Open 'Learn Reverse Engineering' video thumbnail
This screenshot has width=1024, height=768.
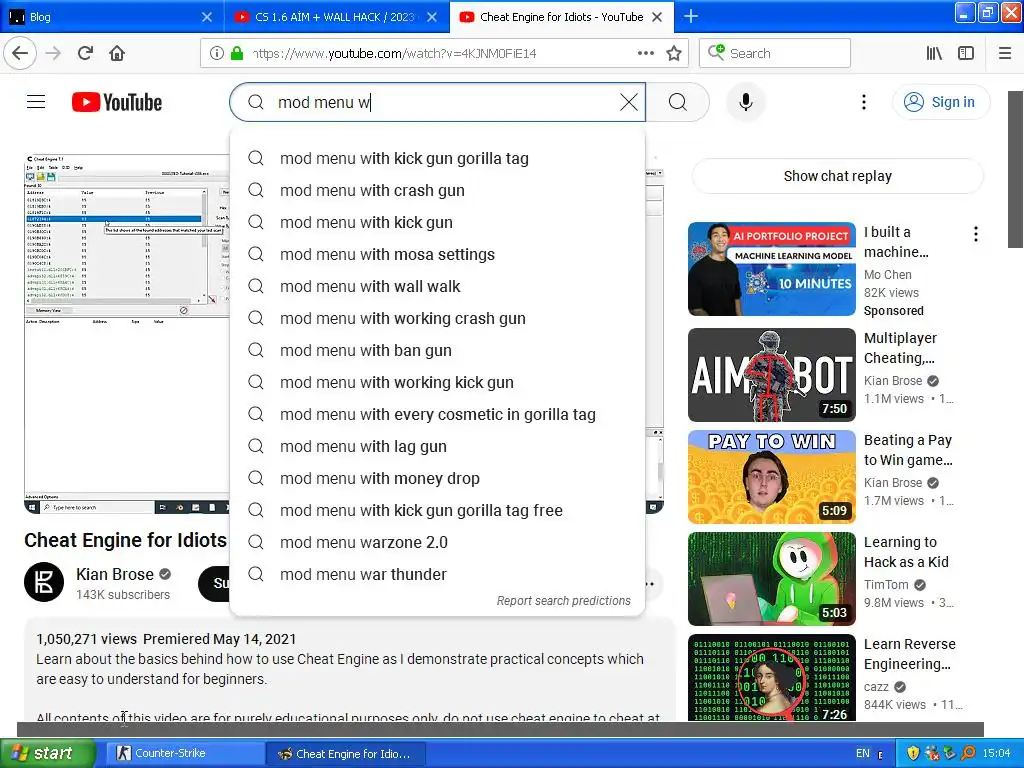click(772, 678)
